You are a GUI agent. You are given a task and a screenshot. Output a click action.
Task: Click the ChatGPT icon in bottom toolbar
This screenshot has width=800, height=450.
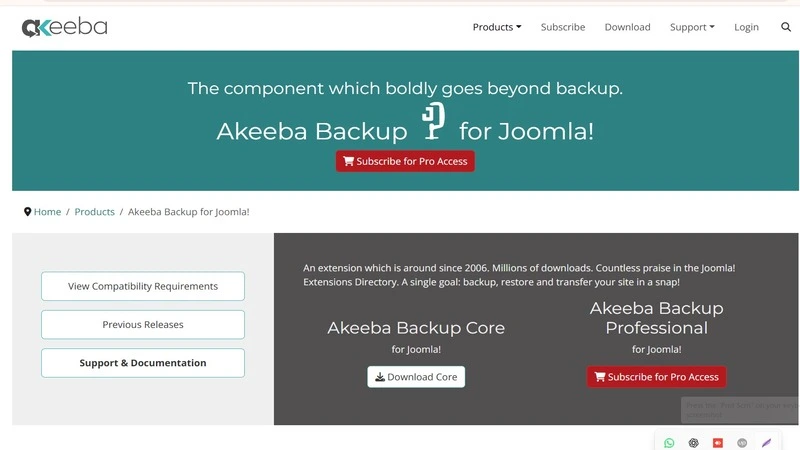click(693, 443)
